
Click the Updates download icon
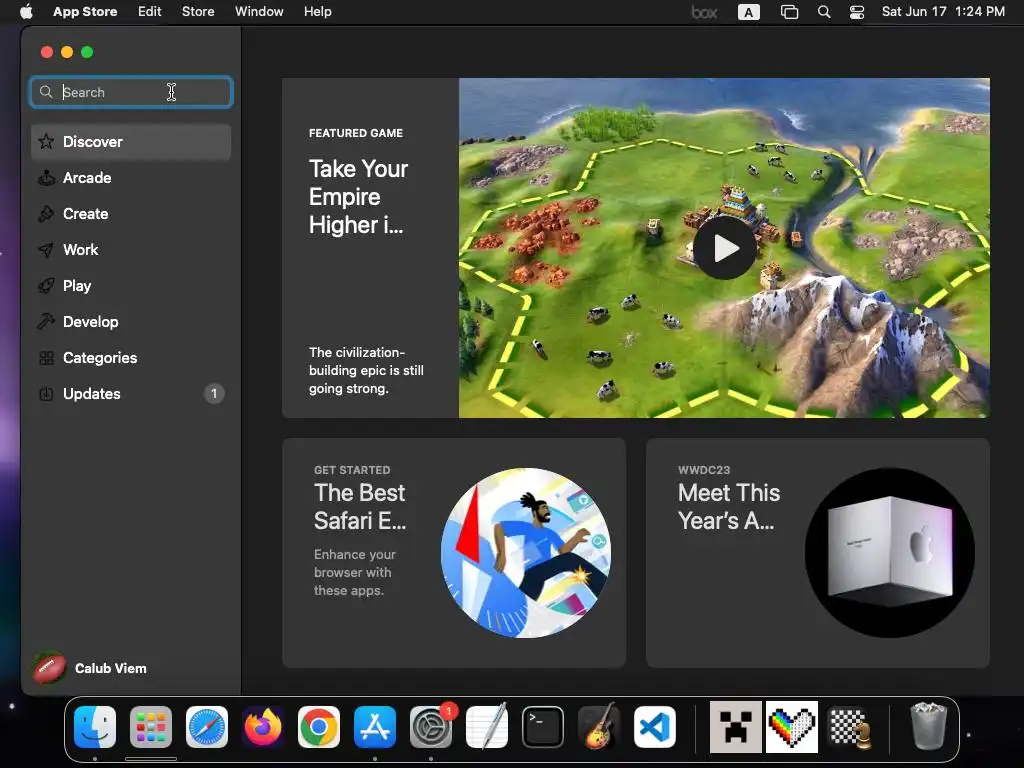pyautogui.click(x=46, y=394)
